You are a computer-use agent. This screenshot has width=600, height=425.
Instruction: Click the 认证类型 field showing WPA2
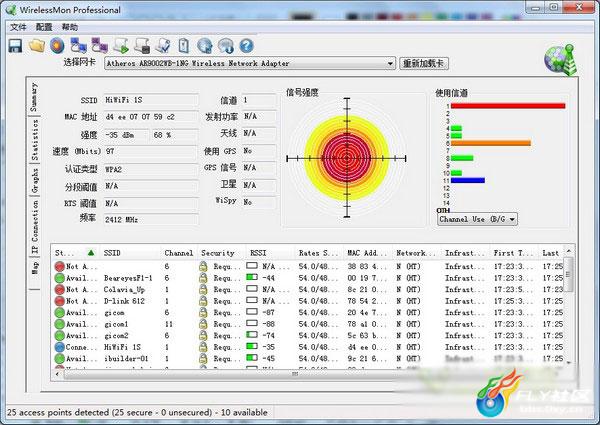pyautogui.click(x=150, y=169)
